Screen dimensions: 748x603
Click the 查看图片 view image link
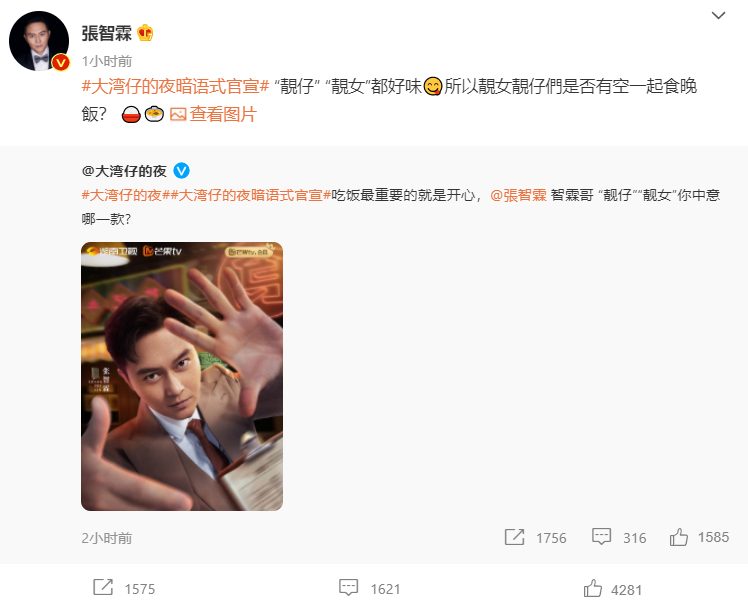coord(223,114)
